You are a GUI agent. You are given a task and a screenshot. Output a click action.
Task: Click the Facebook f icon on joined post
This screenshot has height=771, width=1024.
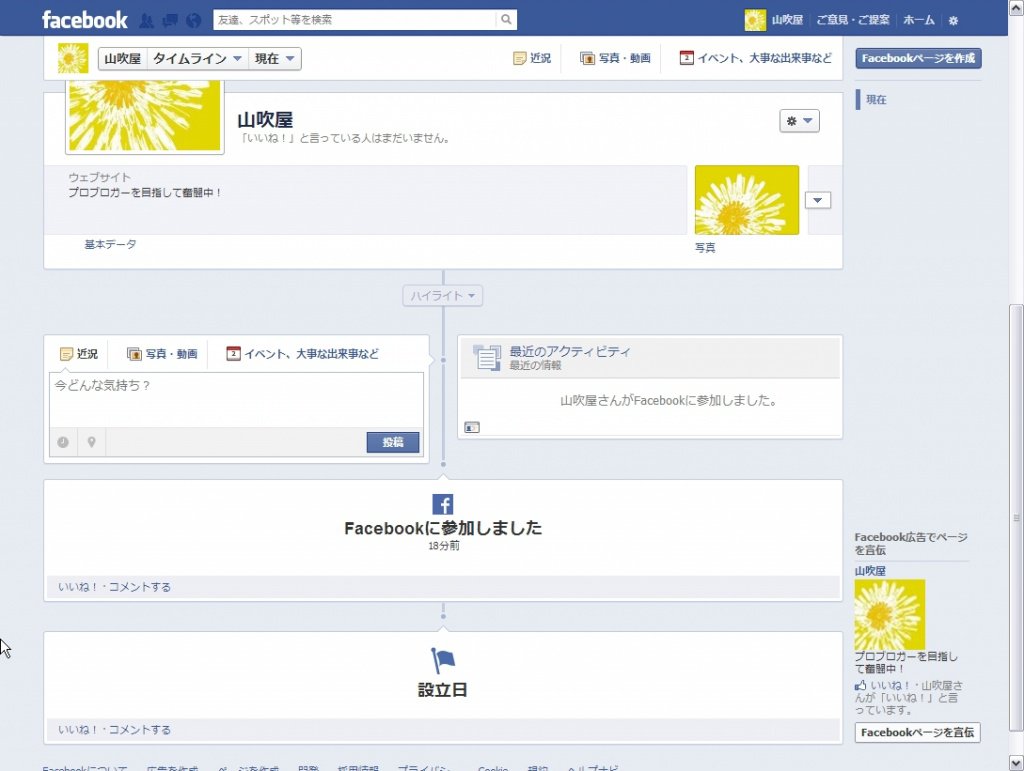(x=443, y=504)
